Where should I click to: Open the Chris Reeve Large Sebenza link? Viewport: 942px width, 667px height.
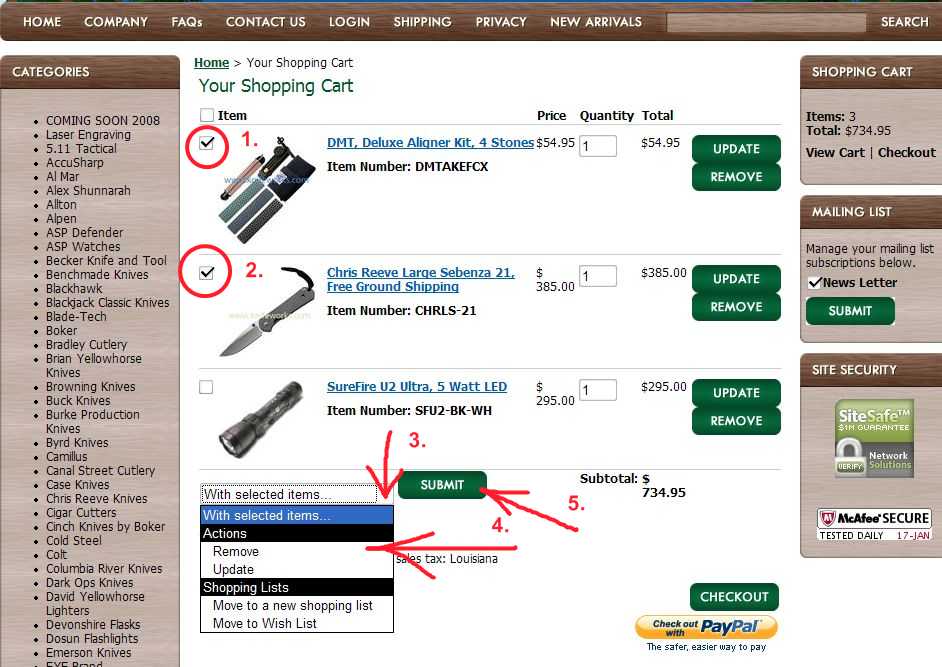pos(421,279)
